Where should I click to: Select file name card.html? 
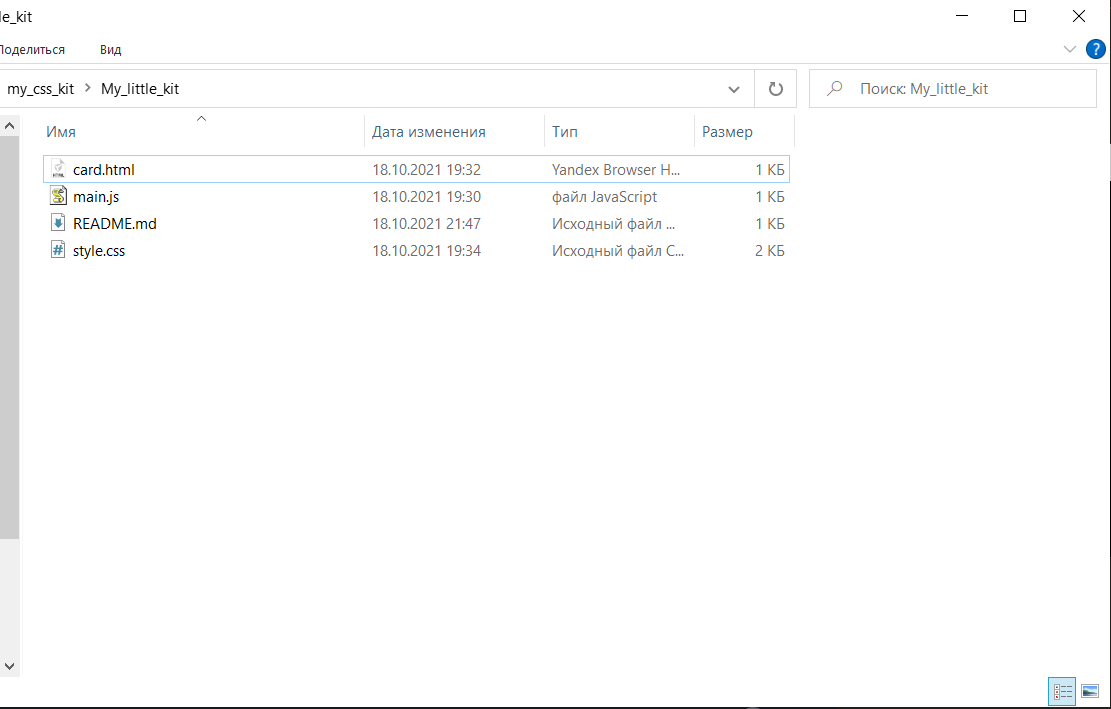click(x=103, y=170)
